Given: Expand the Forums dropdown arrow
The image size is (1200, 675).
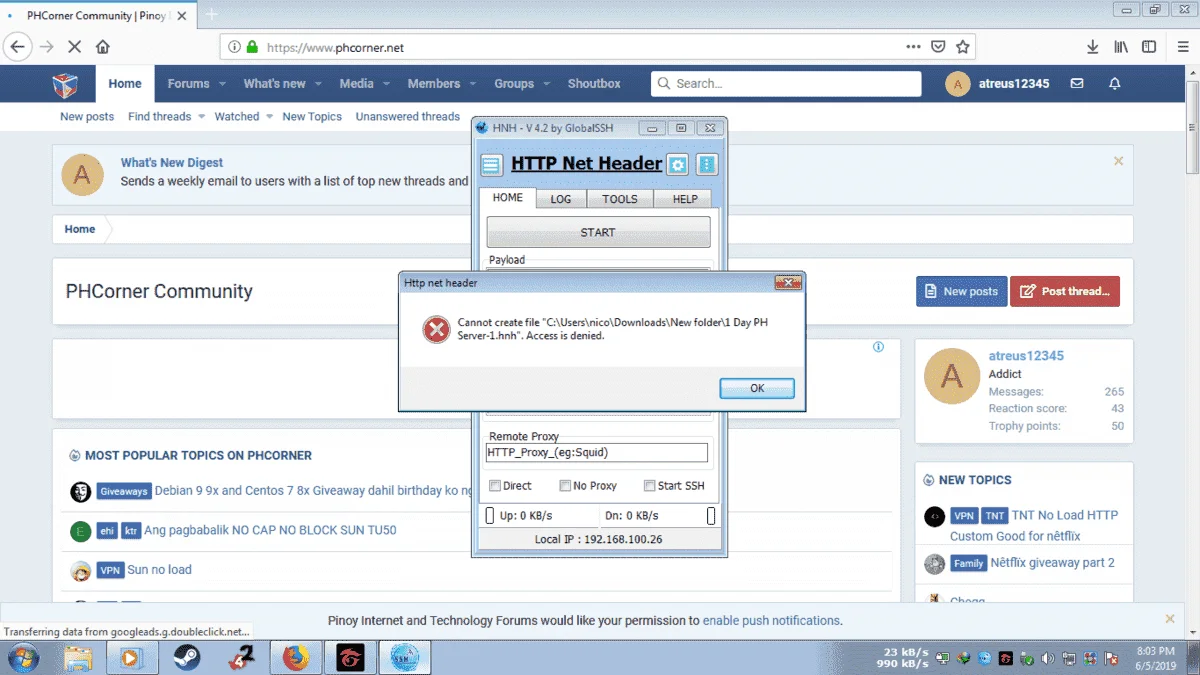Looking at the screenshot, I should point(222,84).
